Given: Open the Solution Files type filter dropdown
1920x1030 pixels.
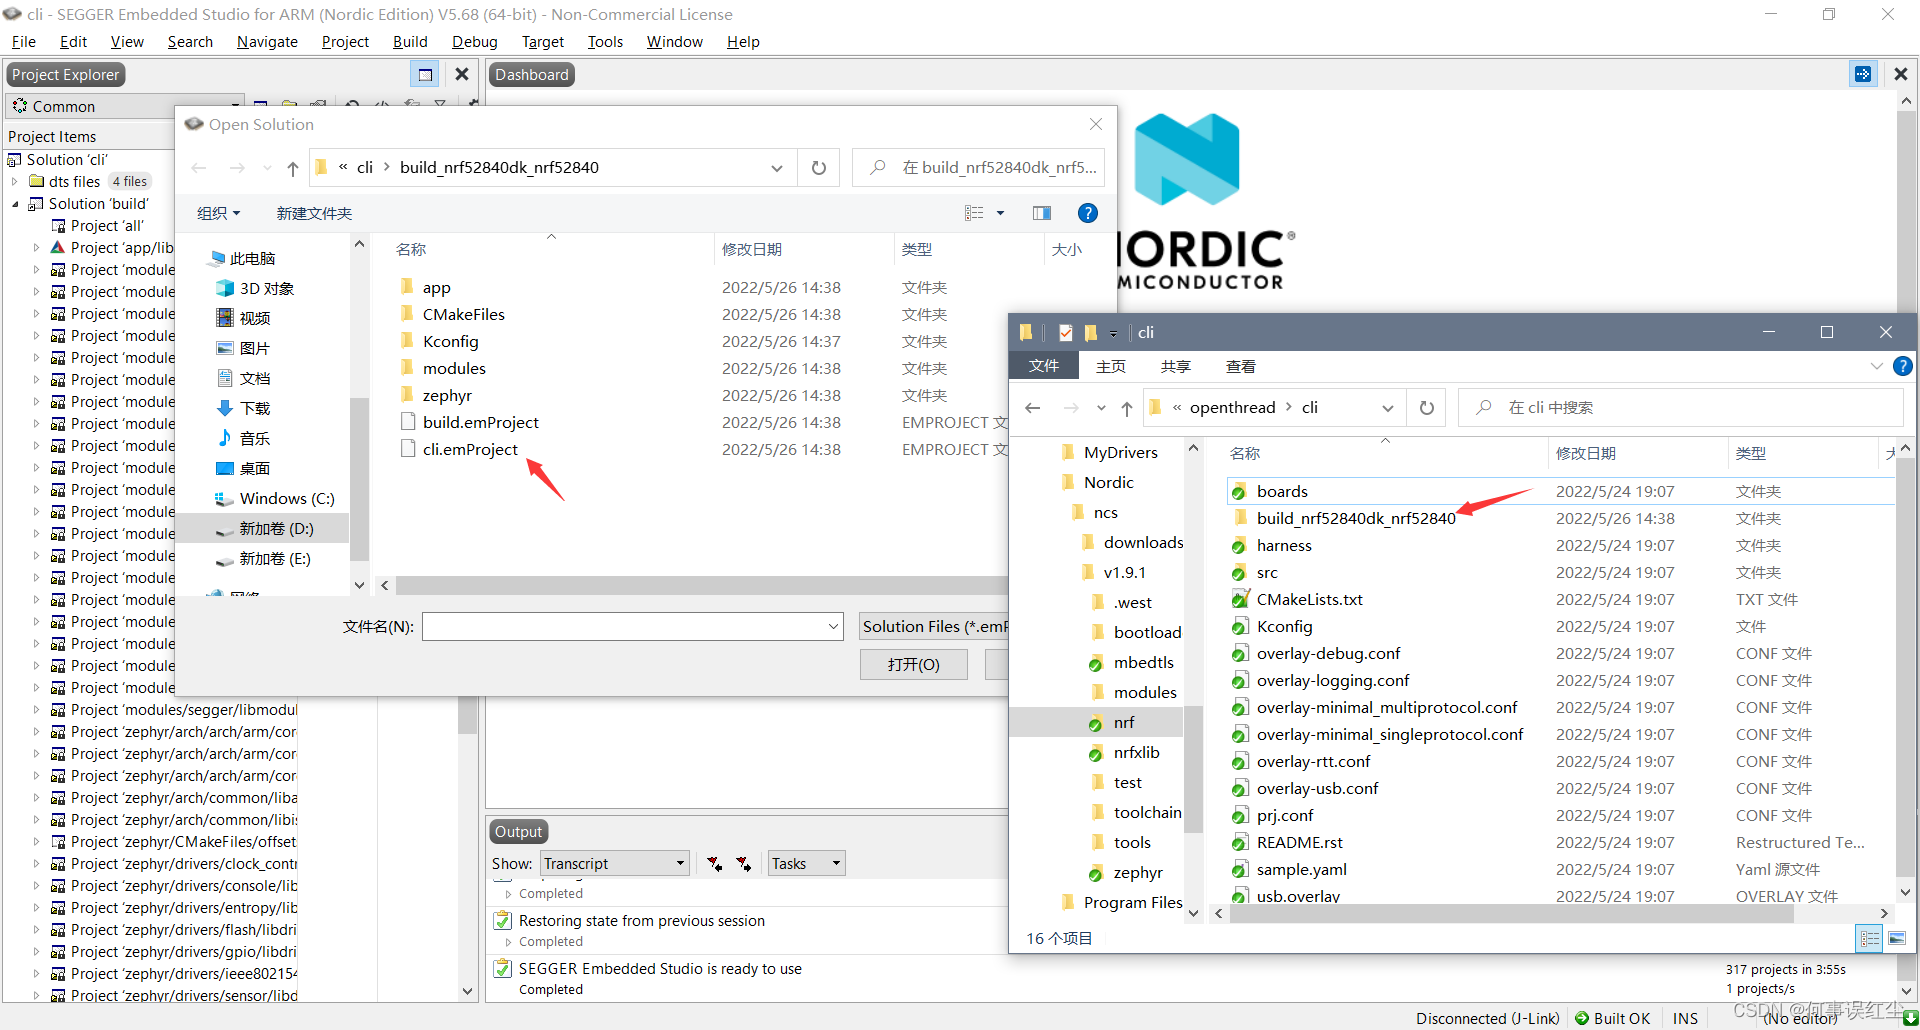Looking at the screenshot, I should tap(934, 626).
